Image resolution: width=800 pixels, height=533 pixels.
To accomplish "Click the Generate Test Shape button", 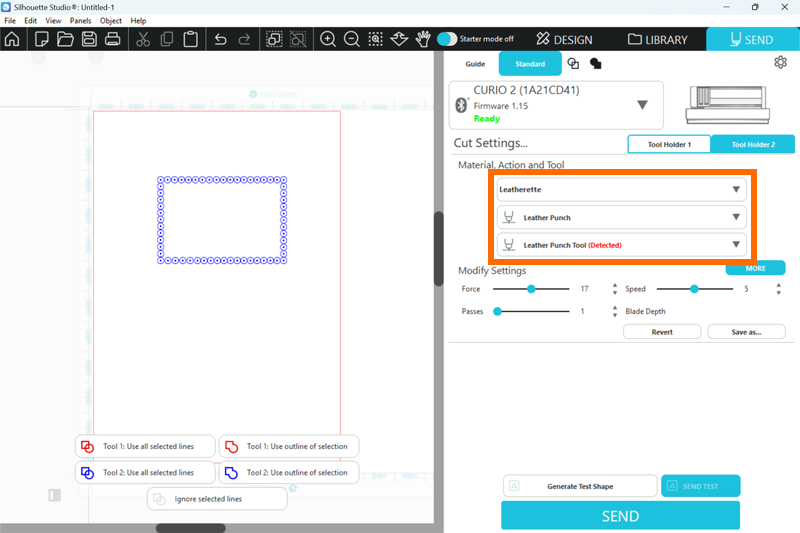I will coord(580,486).
